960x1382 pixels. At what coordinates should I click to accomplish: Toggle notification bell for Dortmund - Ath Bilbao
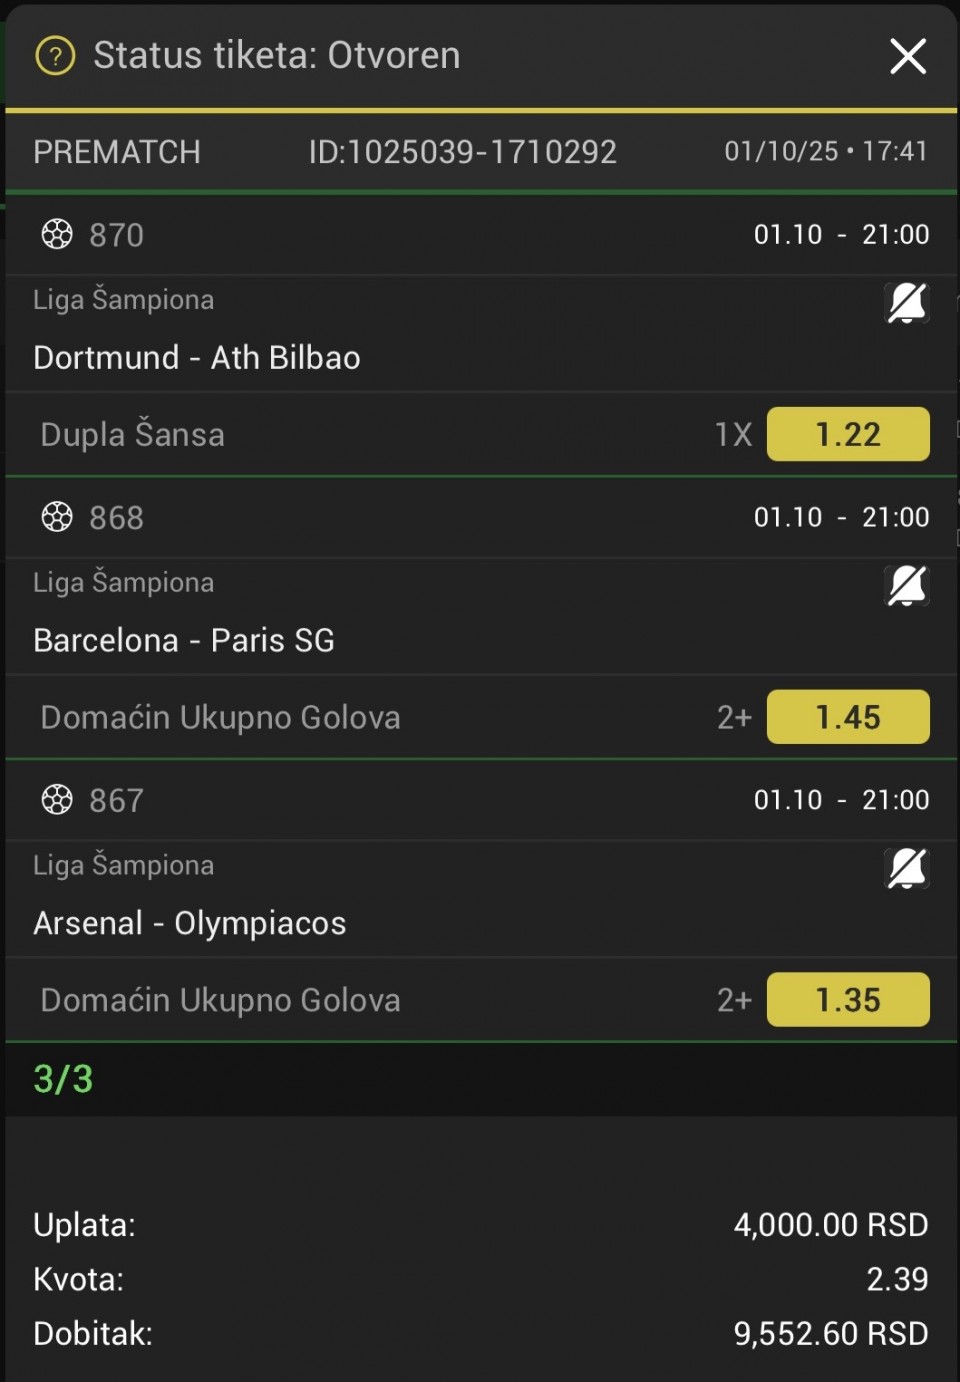coord(907,303)
